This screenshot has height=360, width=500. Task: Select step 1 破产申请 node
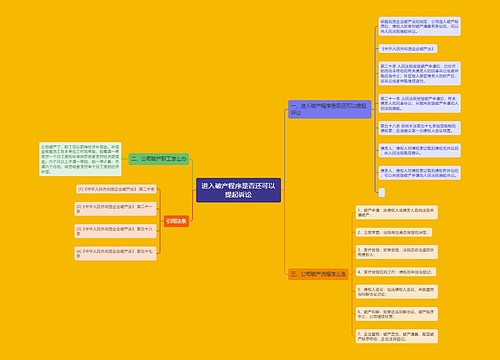click(396, 212)
